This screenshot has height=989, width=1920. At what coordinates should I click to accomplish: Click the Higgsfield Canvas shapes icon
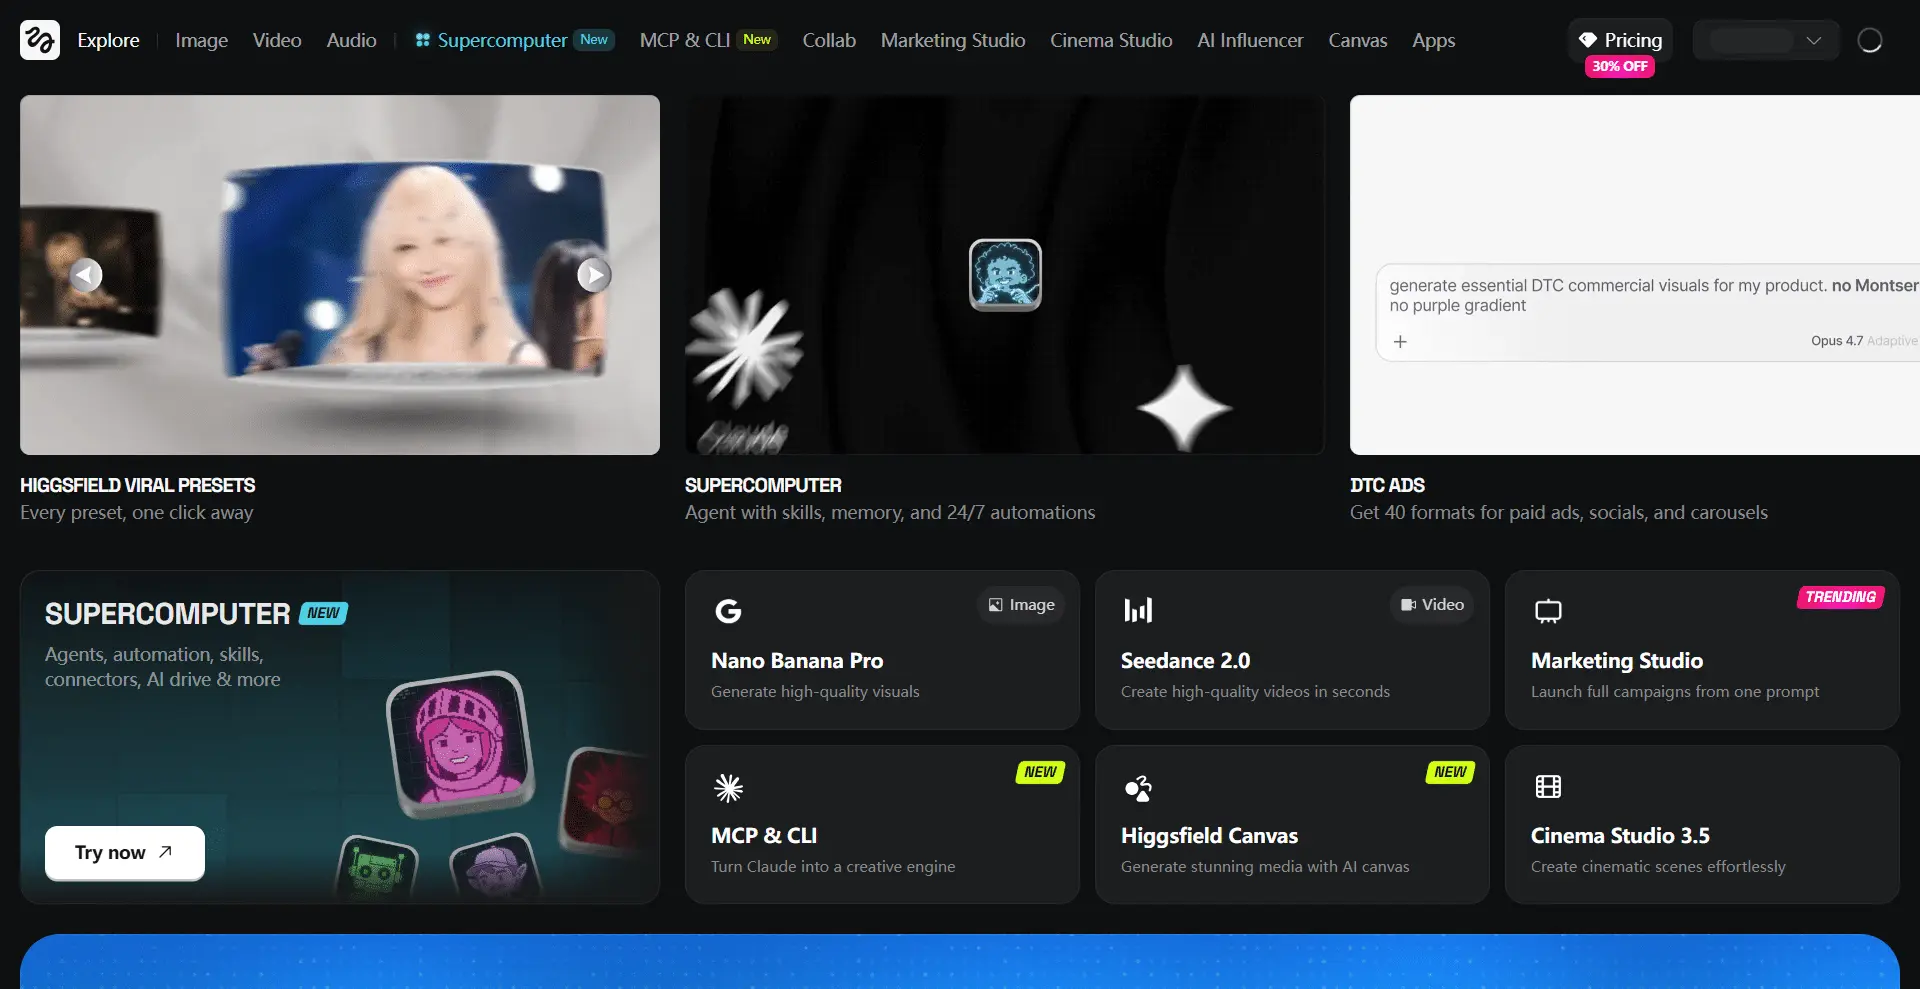pos(1138,788)
